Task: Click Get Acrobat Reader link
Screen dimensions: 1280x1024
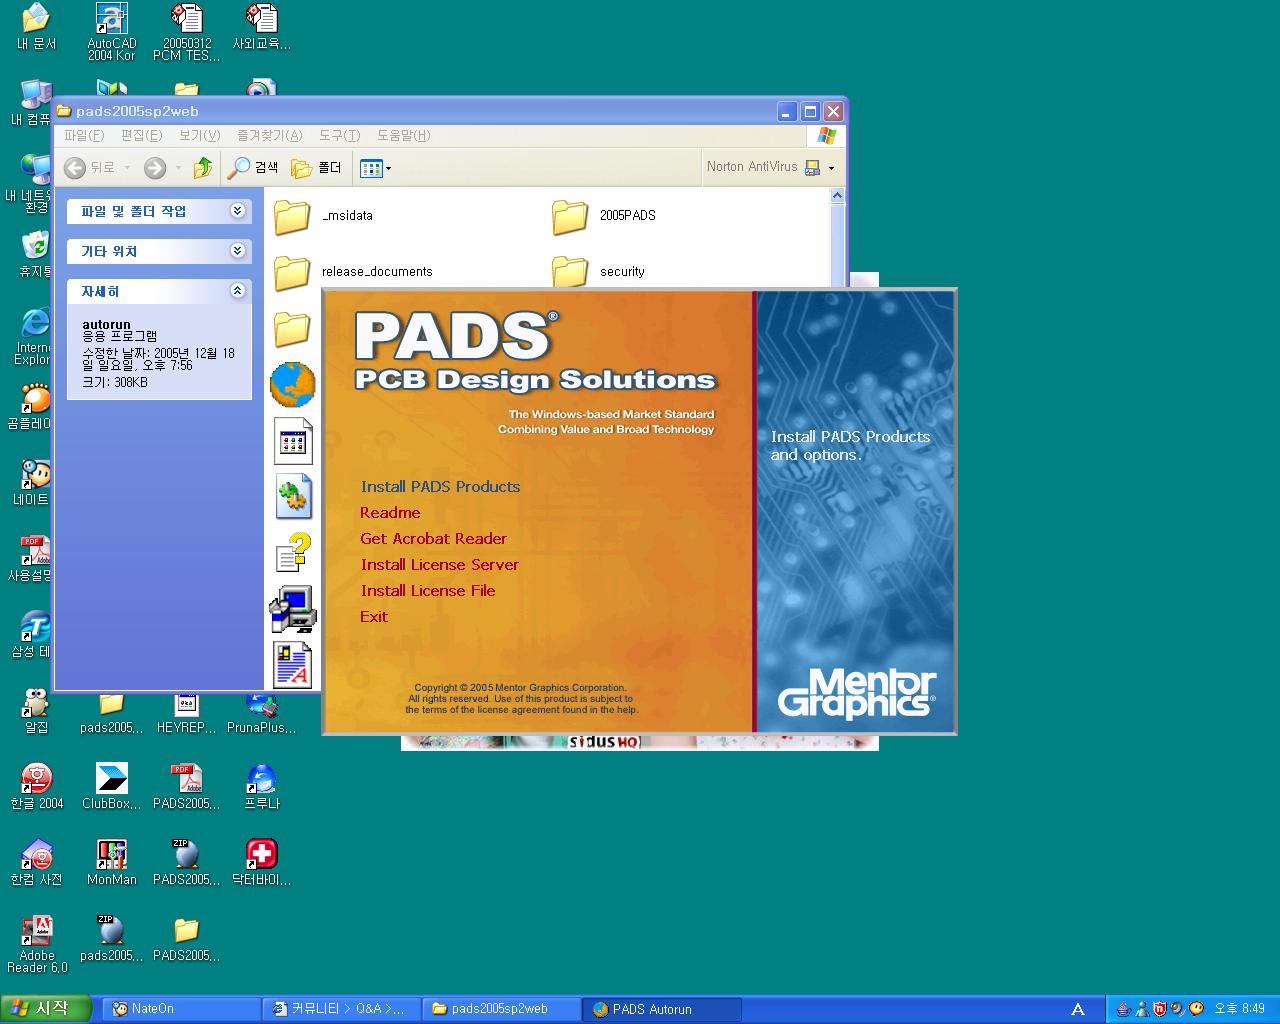Action: (x=433, y=539)
